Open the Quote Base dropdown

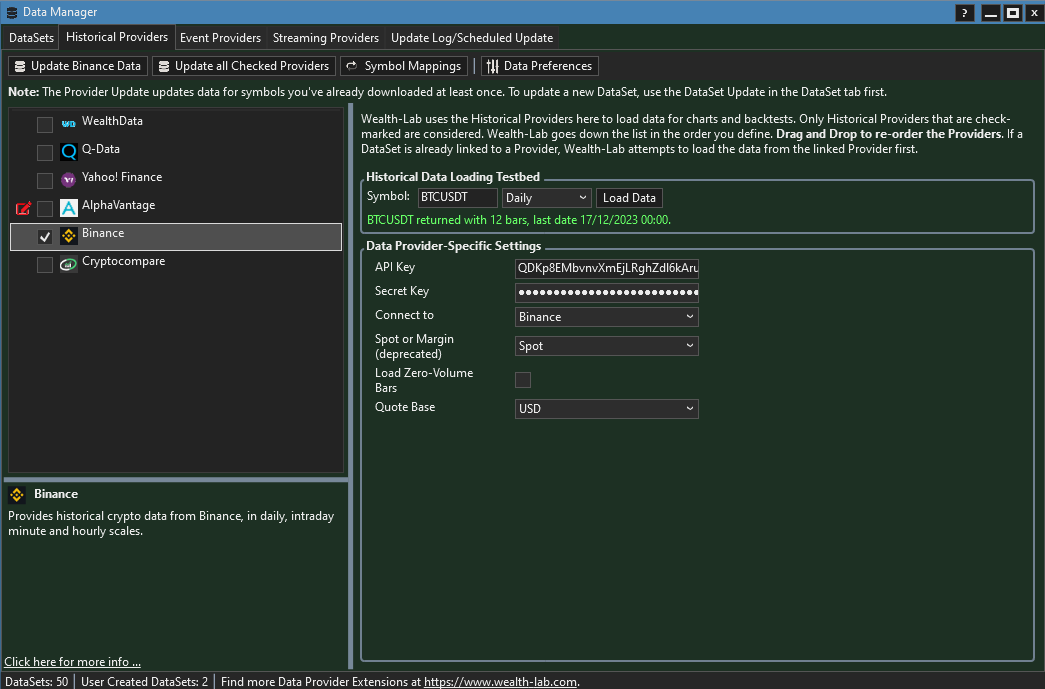[606, 408]
